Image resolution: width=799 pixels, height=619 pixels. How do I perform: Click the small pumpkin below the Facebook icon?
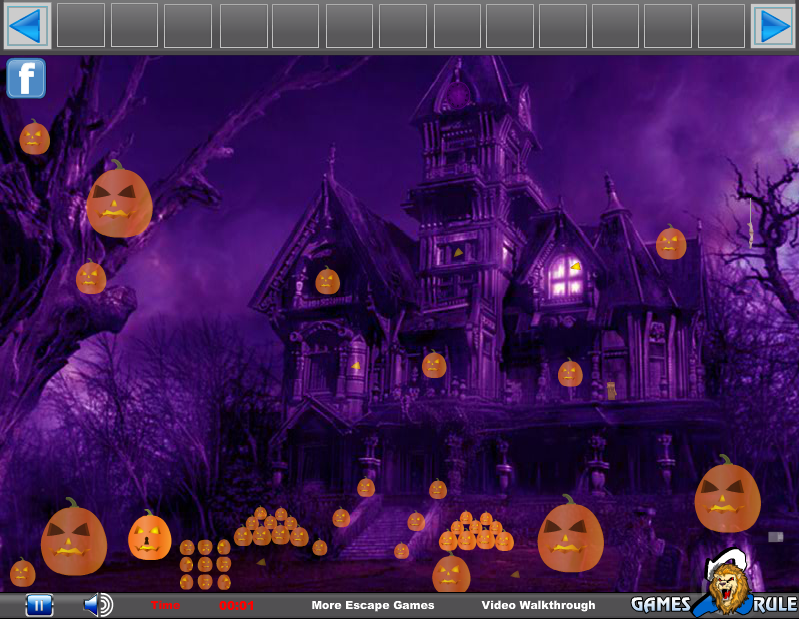point(34,137)
